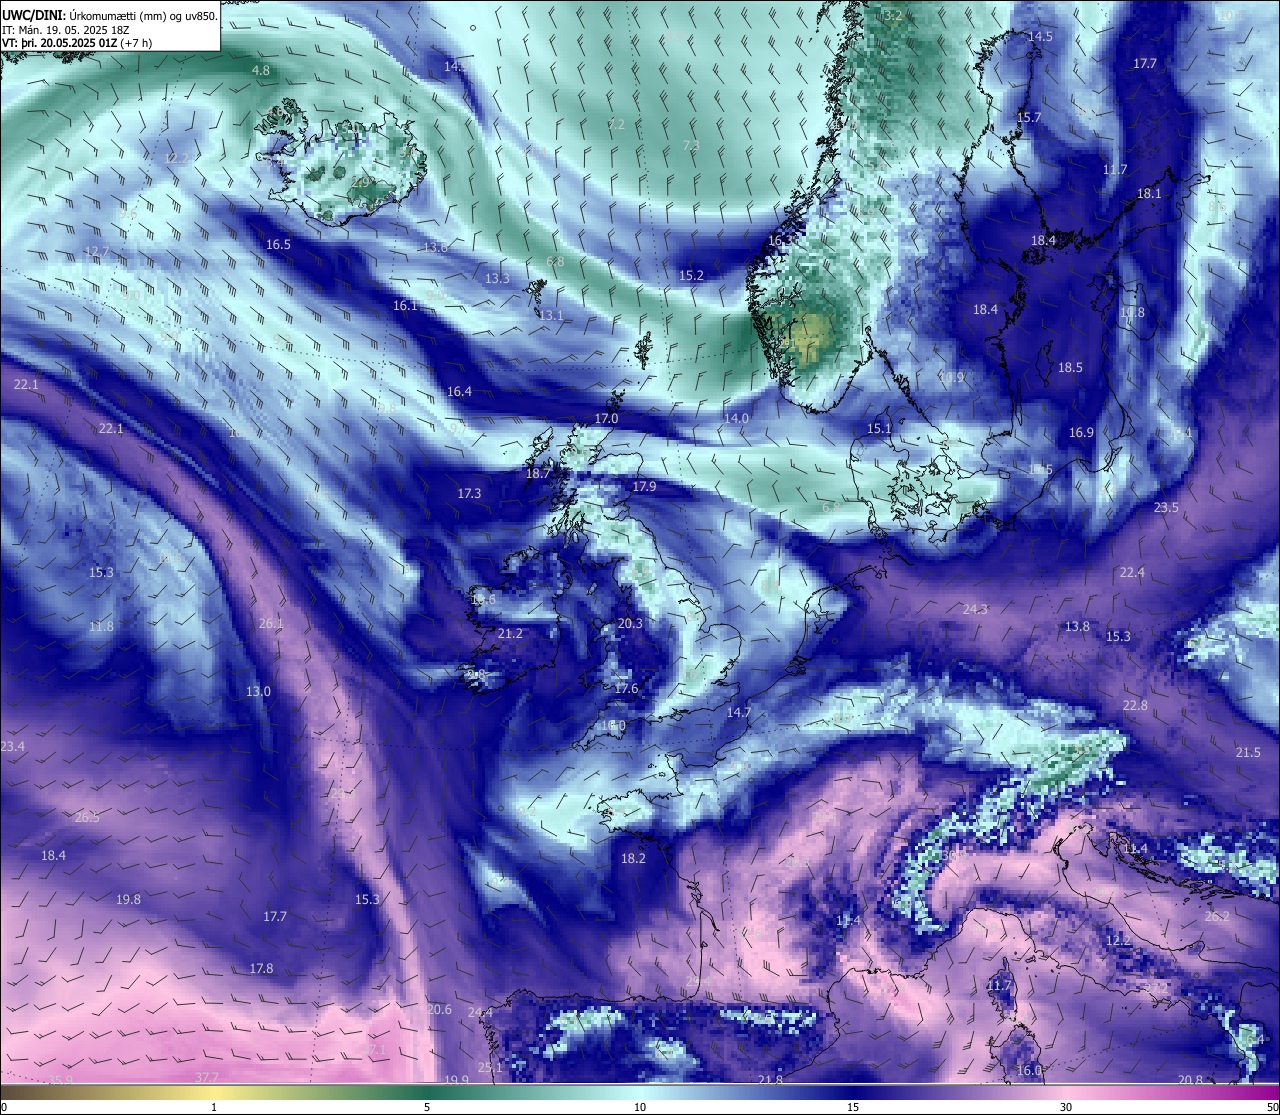Click the 37.7 map value

point(206,1077)
